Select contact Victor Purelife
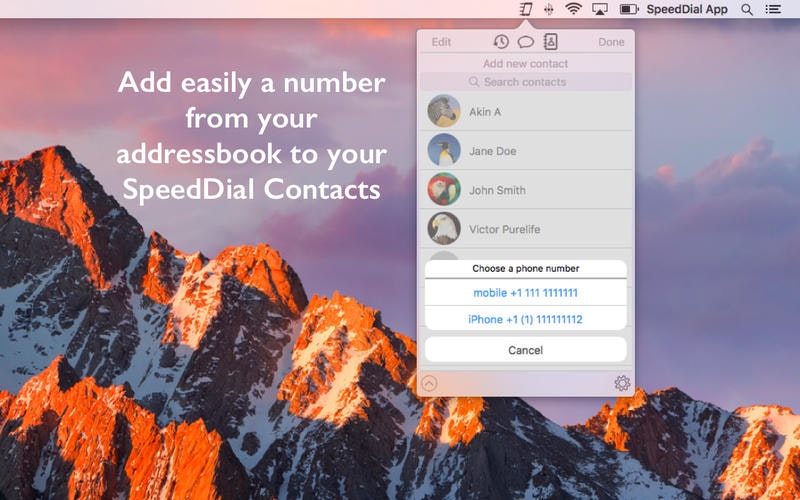The width and height of the screenshot is (800, 500). (526, 229)
